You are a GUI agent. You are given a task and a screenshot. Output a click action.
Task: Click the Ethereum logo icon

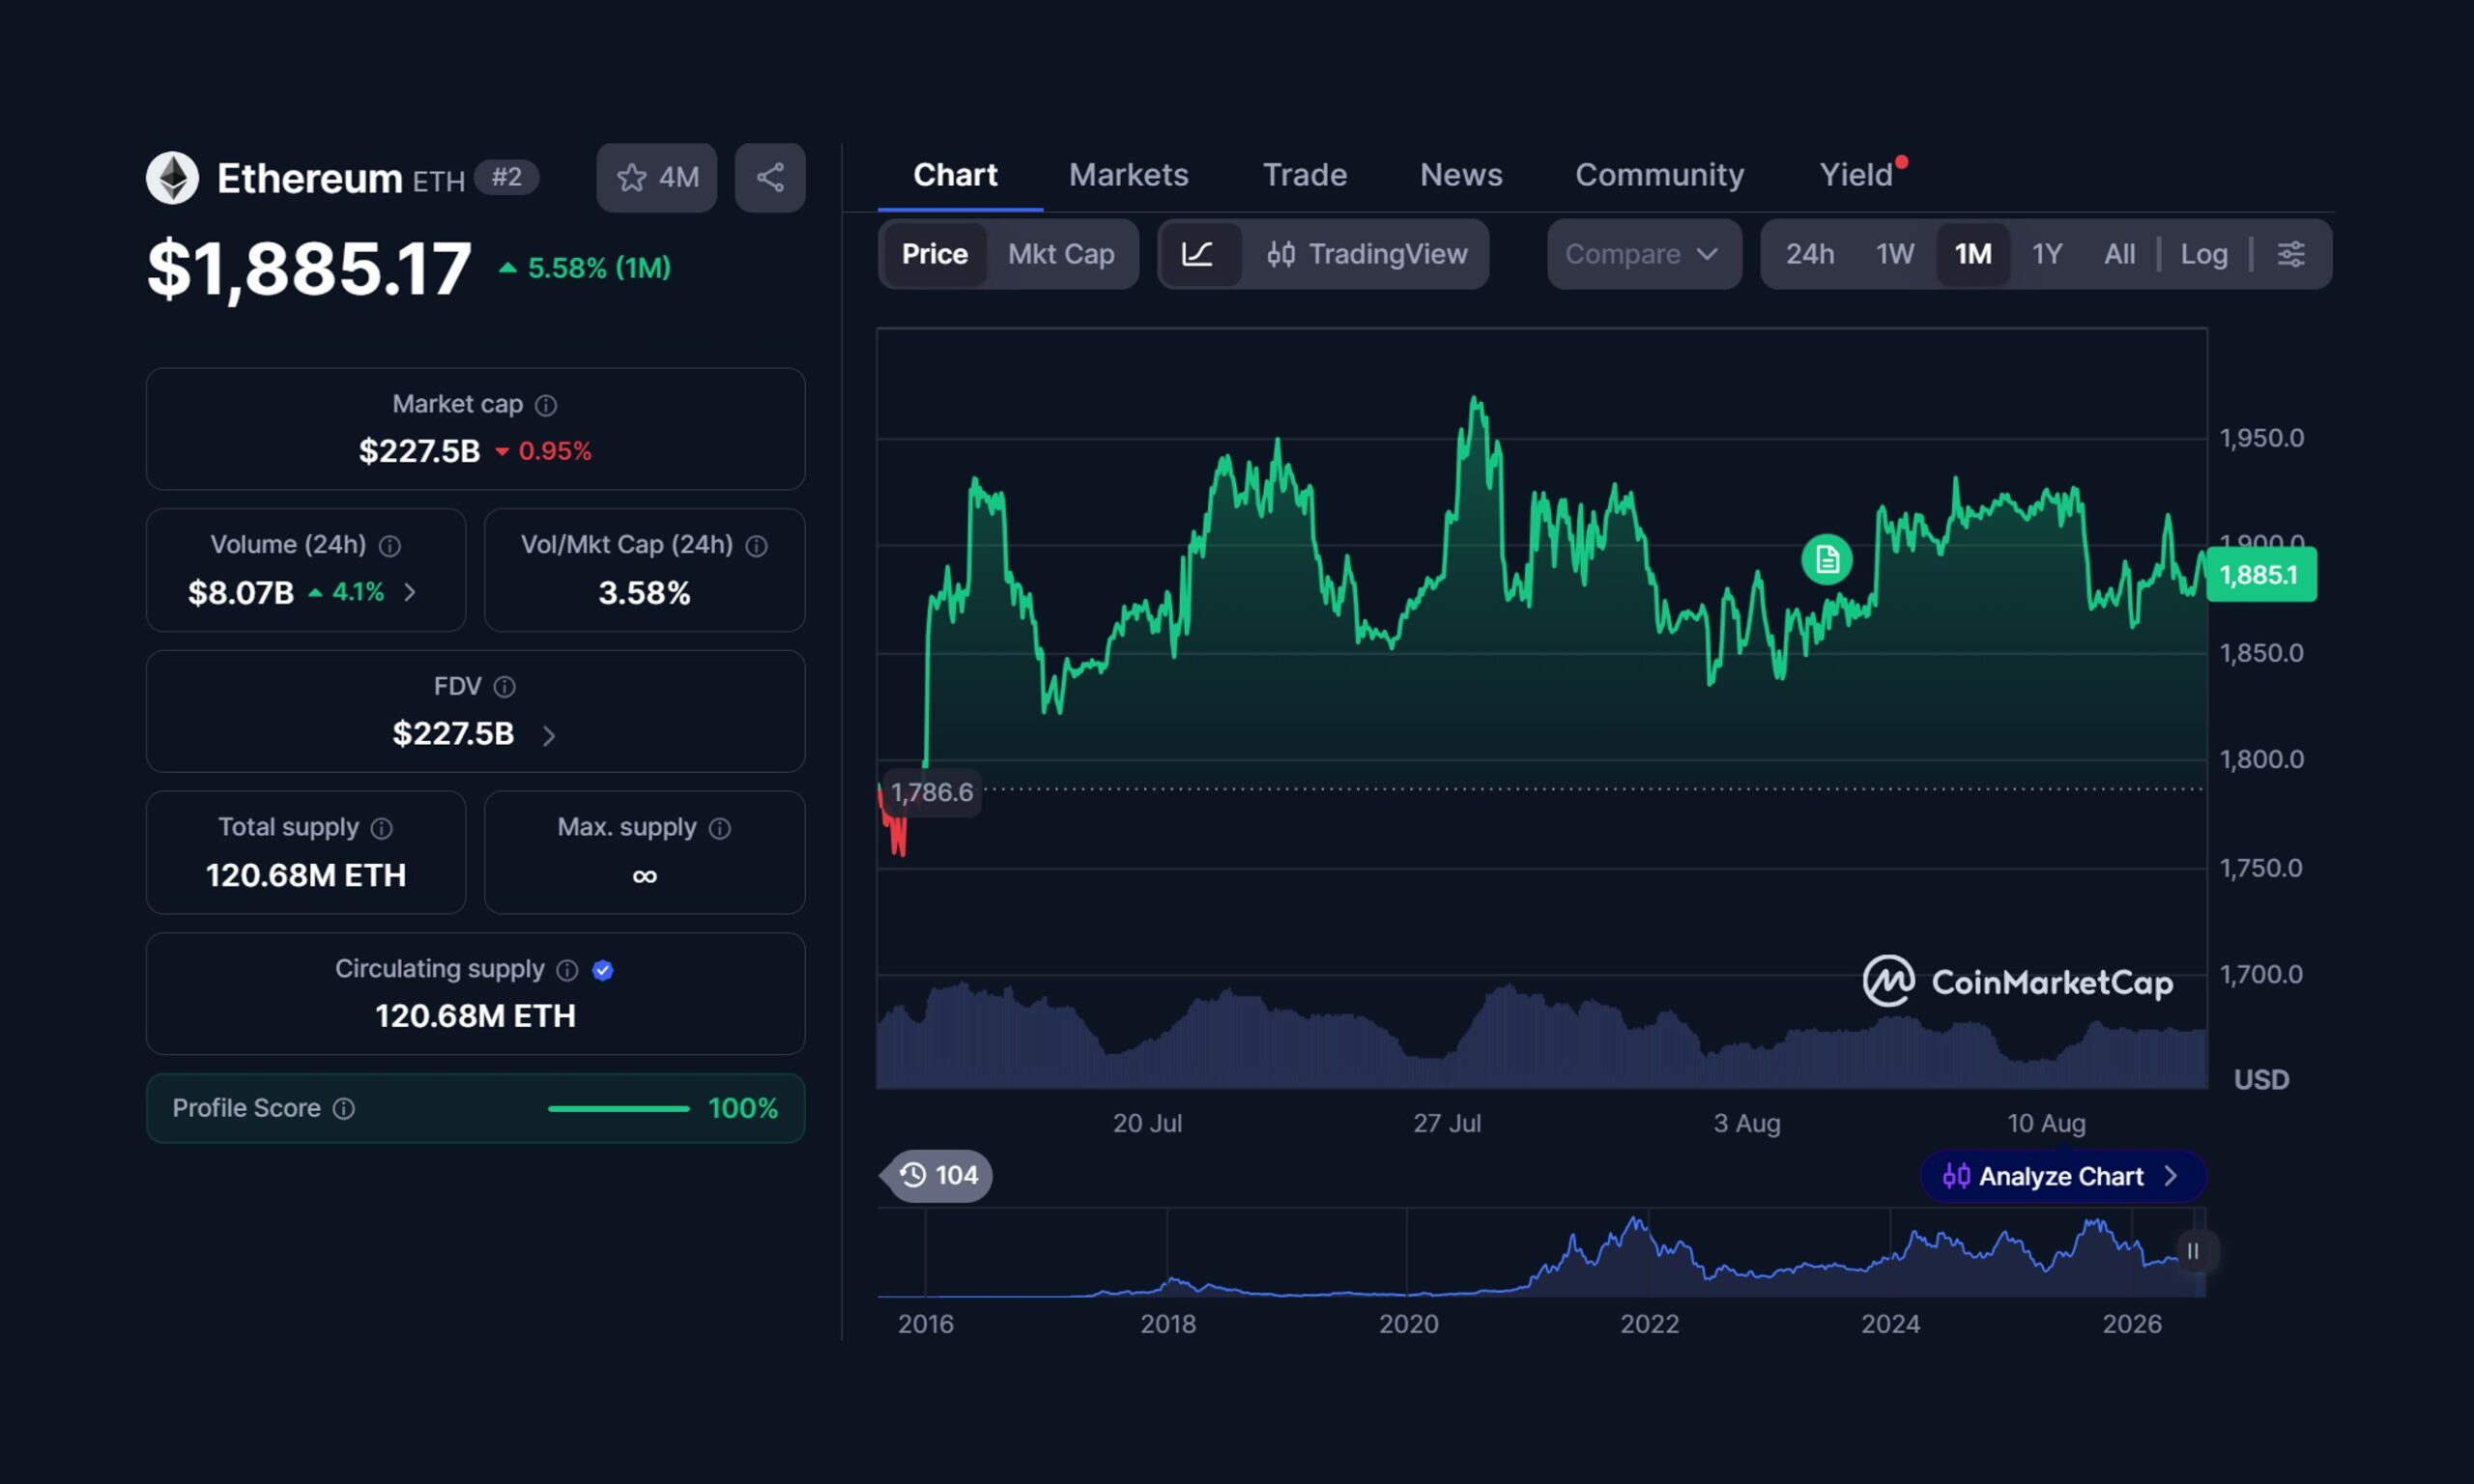[x=172, y=178]
